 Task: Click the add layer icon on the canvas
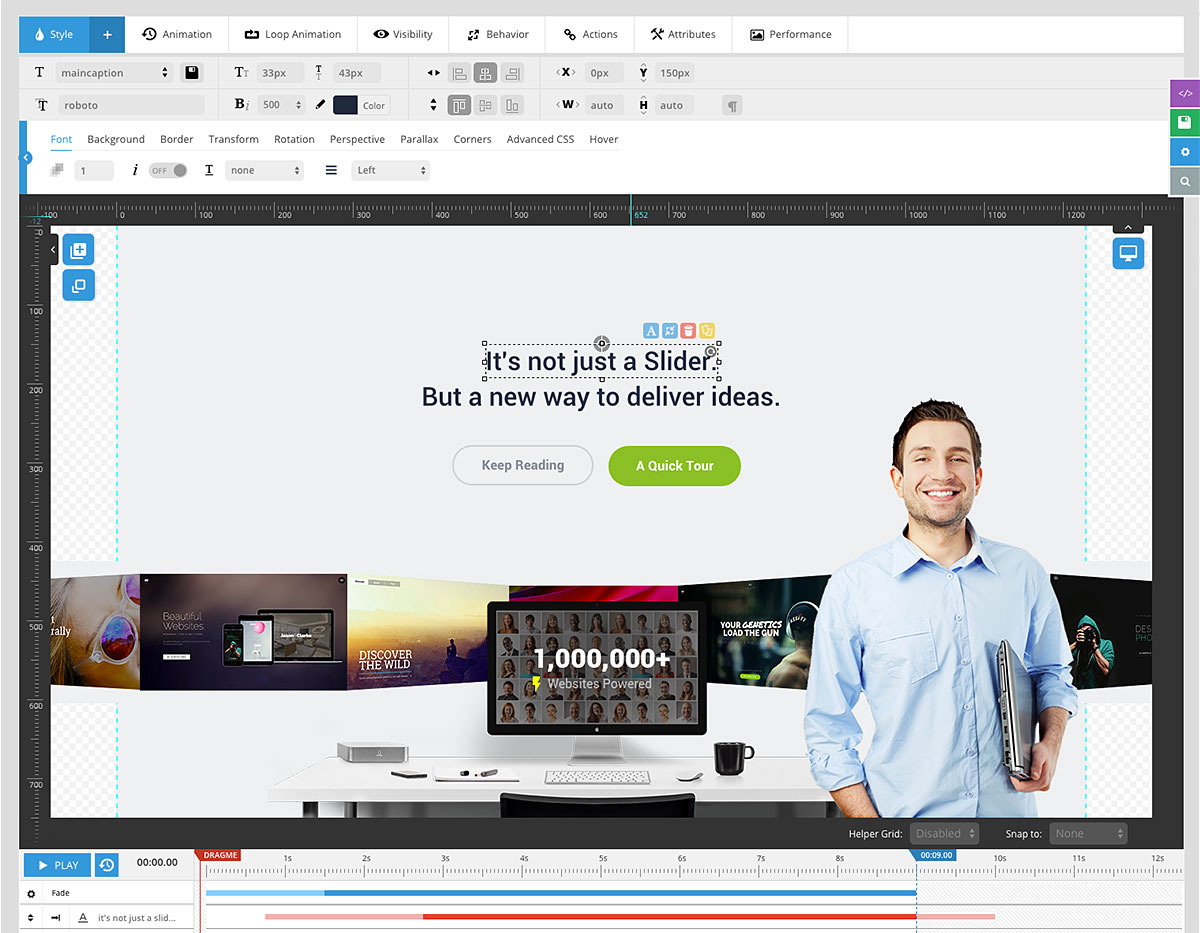coord(78,249)
